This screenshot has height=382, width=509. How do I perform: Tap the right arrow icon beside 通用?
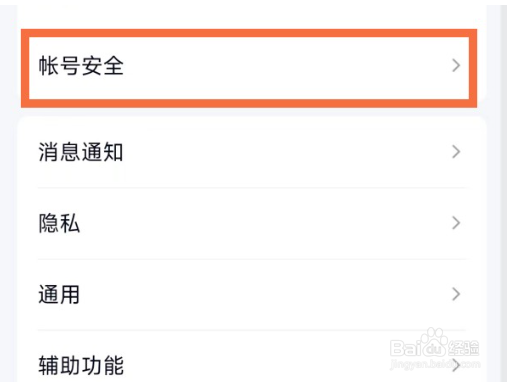(x=456, y=294)
